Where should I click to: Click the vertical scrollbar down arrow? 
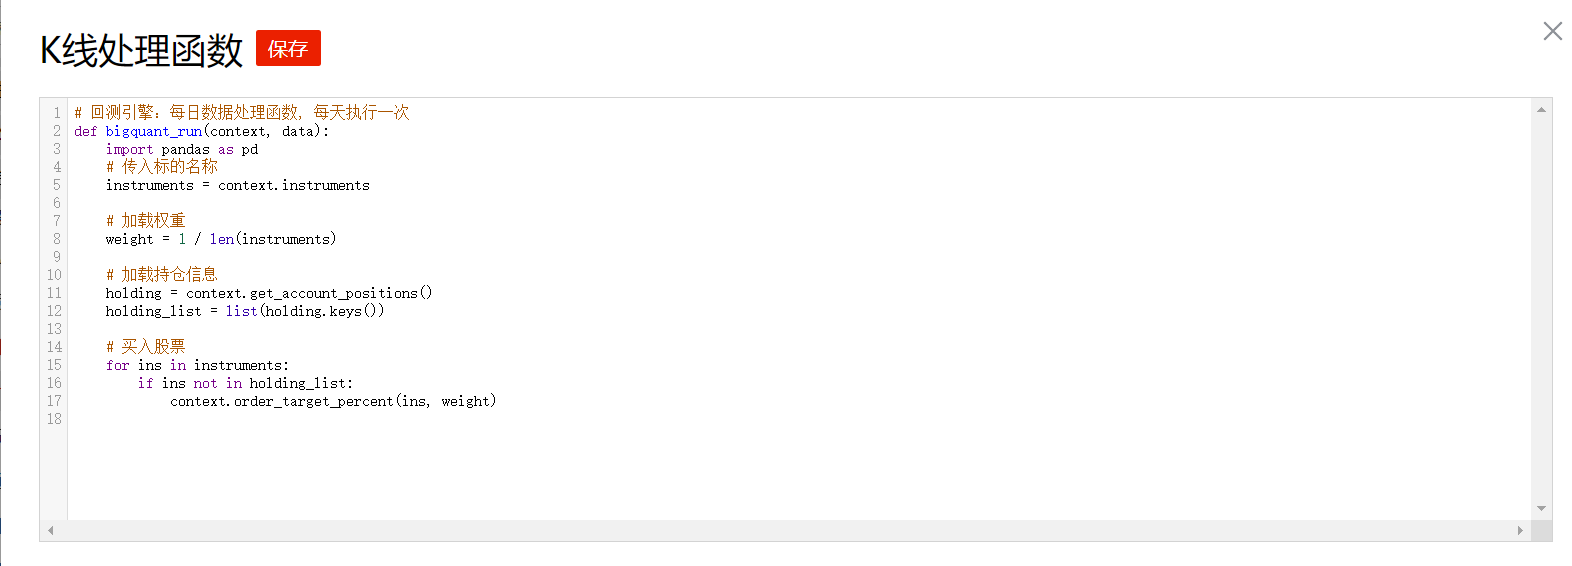click(1541, 509)
